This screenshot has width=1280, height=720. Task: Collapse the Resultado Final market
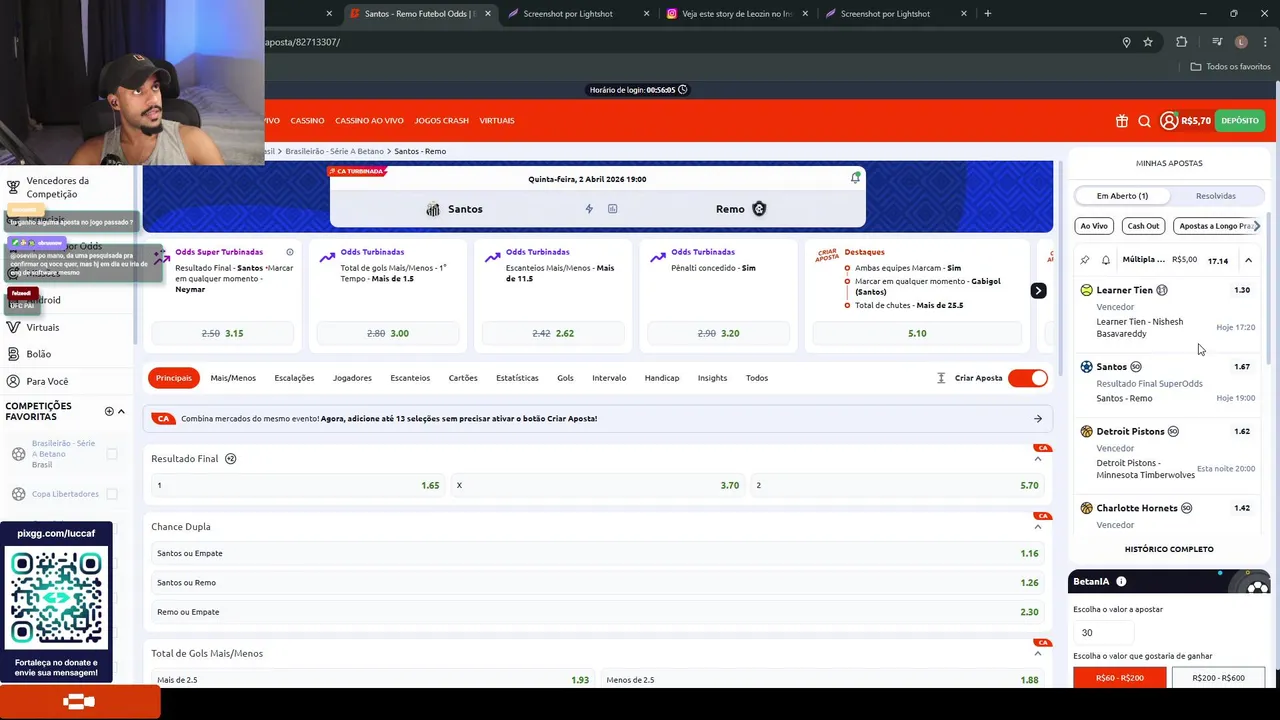point(1037,459)
